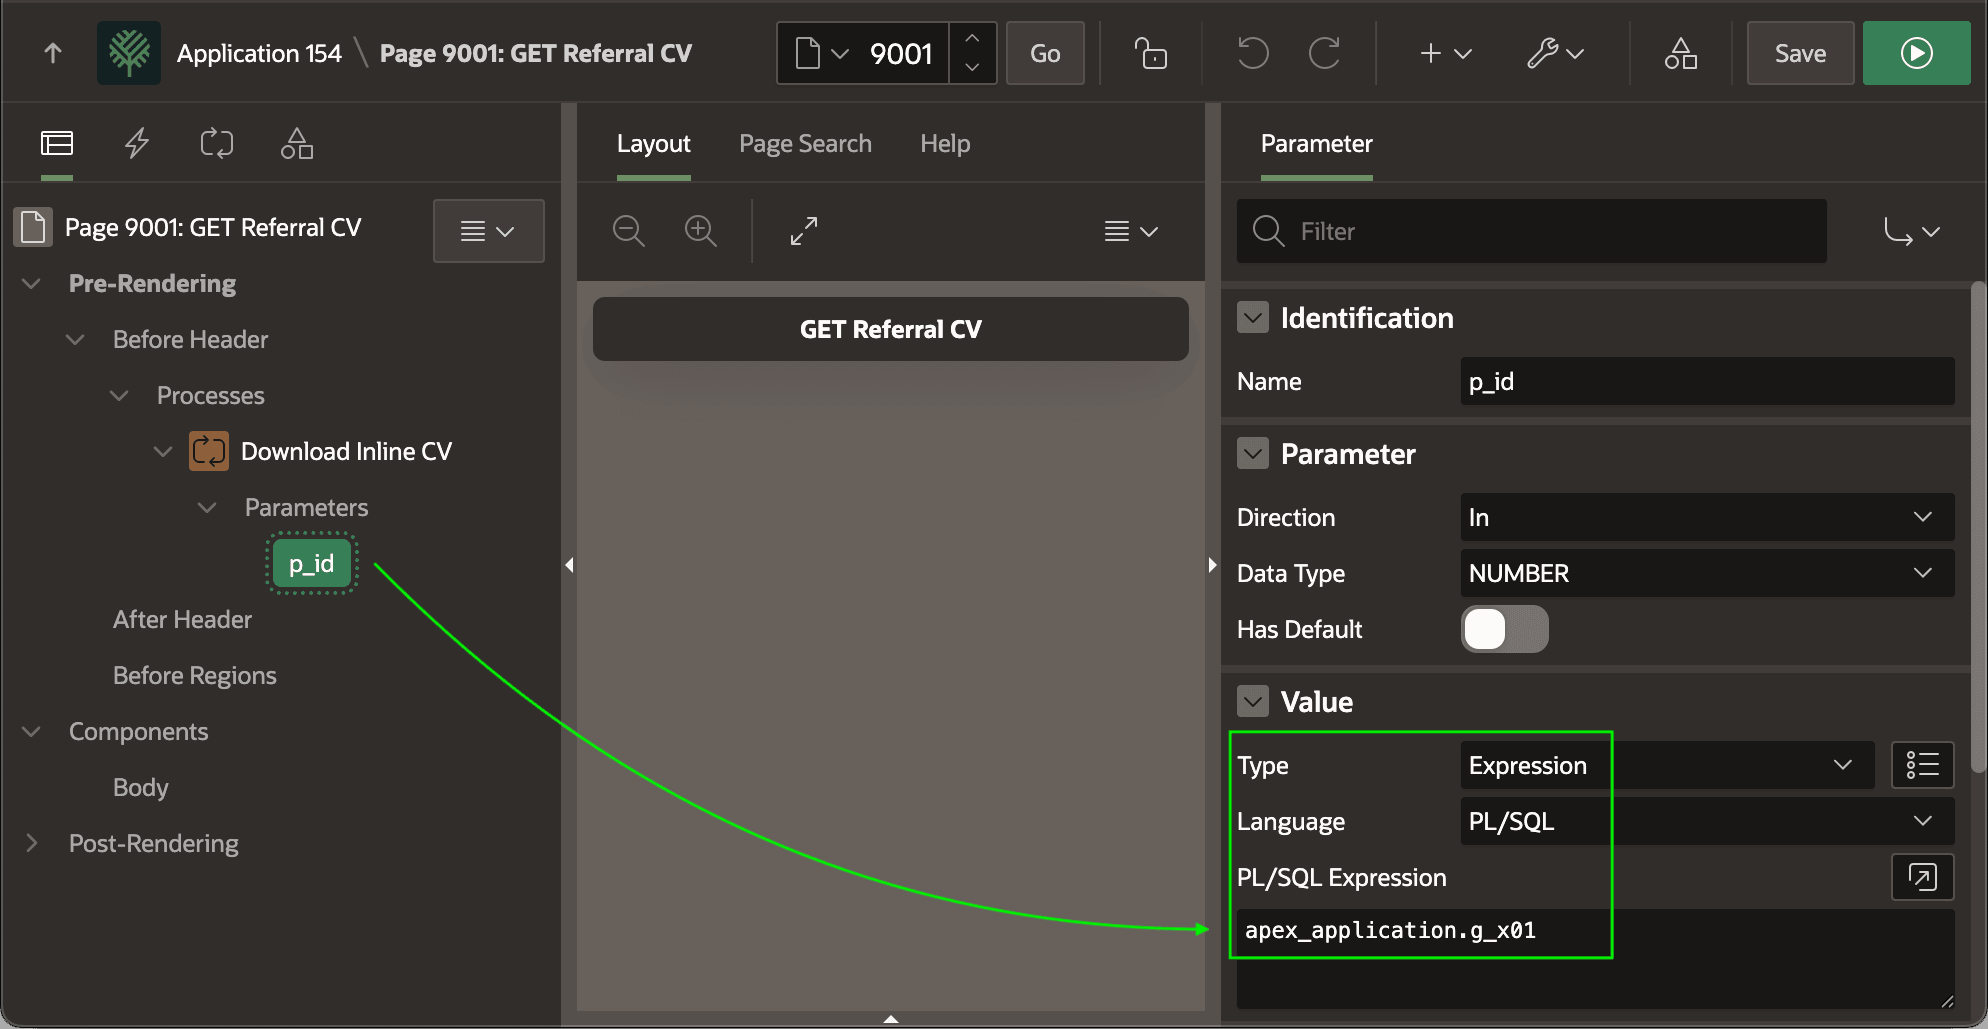1988x1029 pixels.
Task: Click the Application 154 breadcrumb link
Action: pyautogui.click(x=259, y=53)
